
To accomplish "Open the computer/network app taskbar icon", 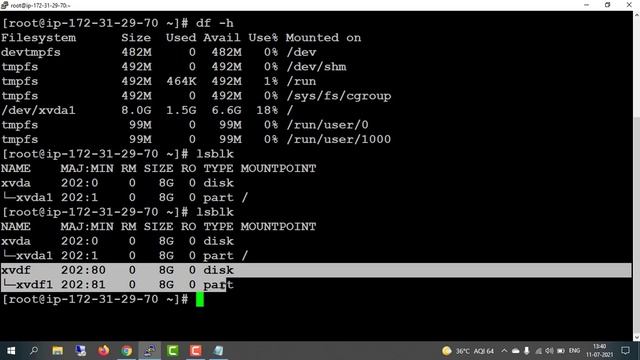I will [x=80, y=351].
